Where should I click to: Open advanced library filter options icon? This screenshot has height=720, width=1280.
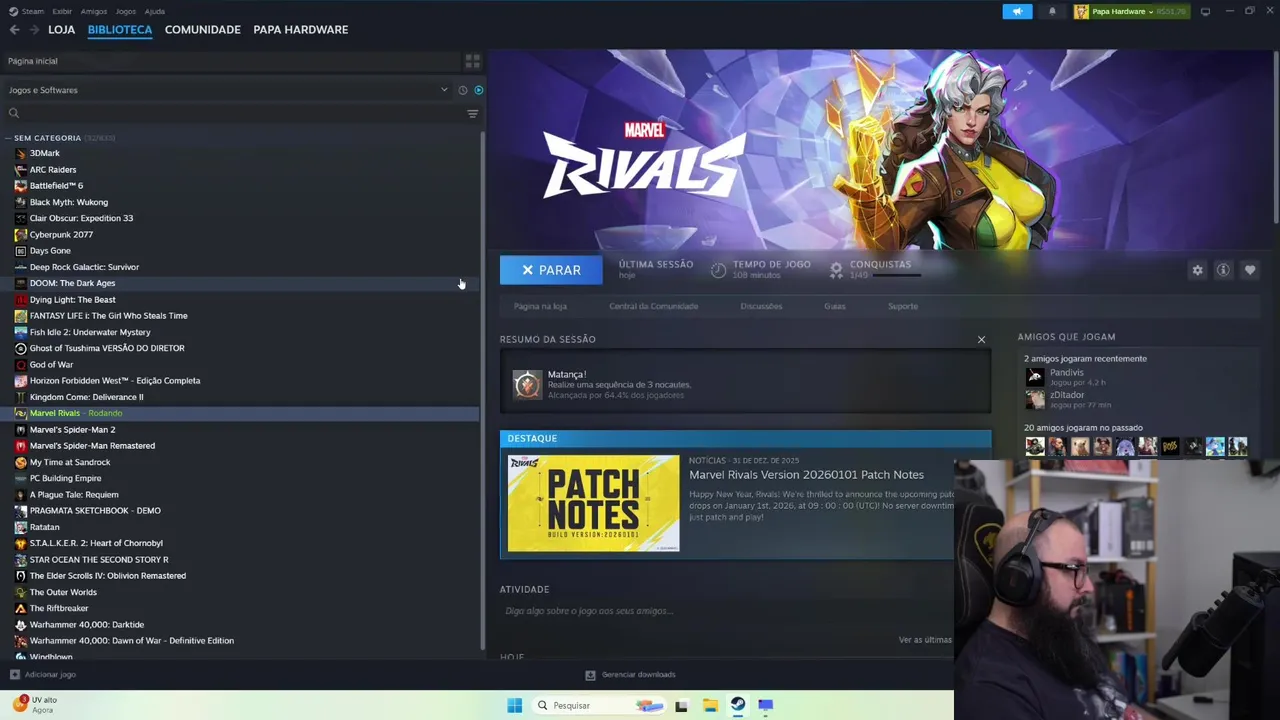[x=473, y=114]
